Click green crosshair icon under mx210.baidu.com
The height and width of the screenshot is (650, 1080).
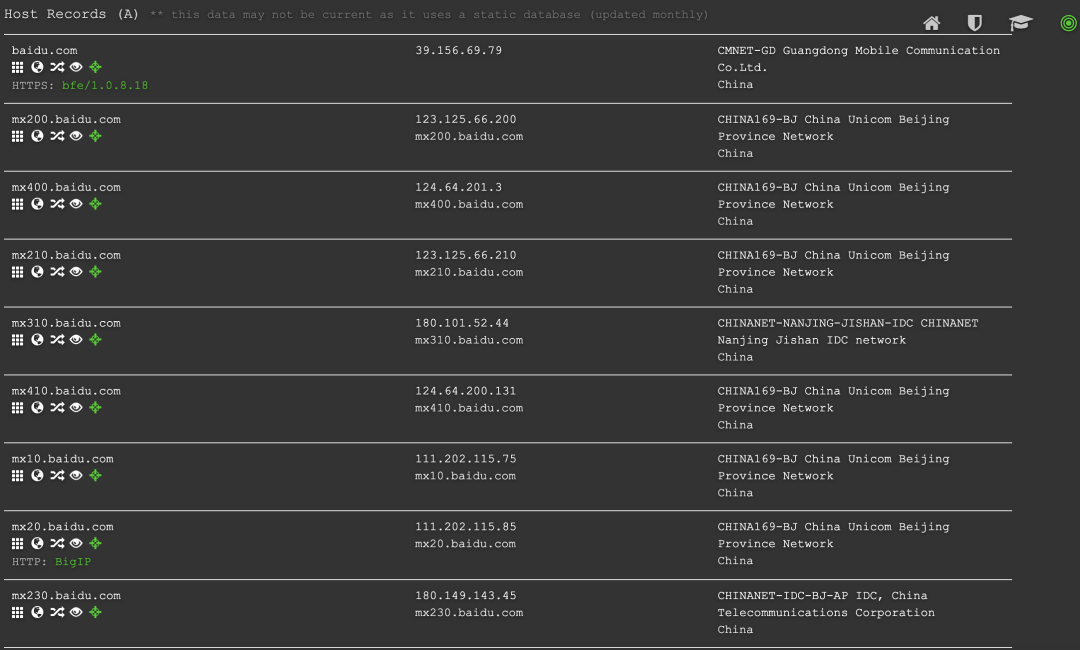pyautogui.click(x=95, y=271)
